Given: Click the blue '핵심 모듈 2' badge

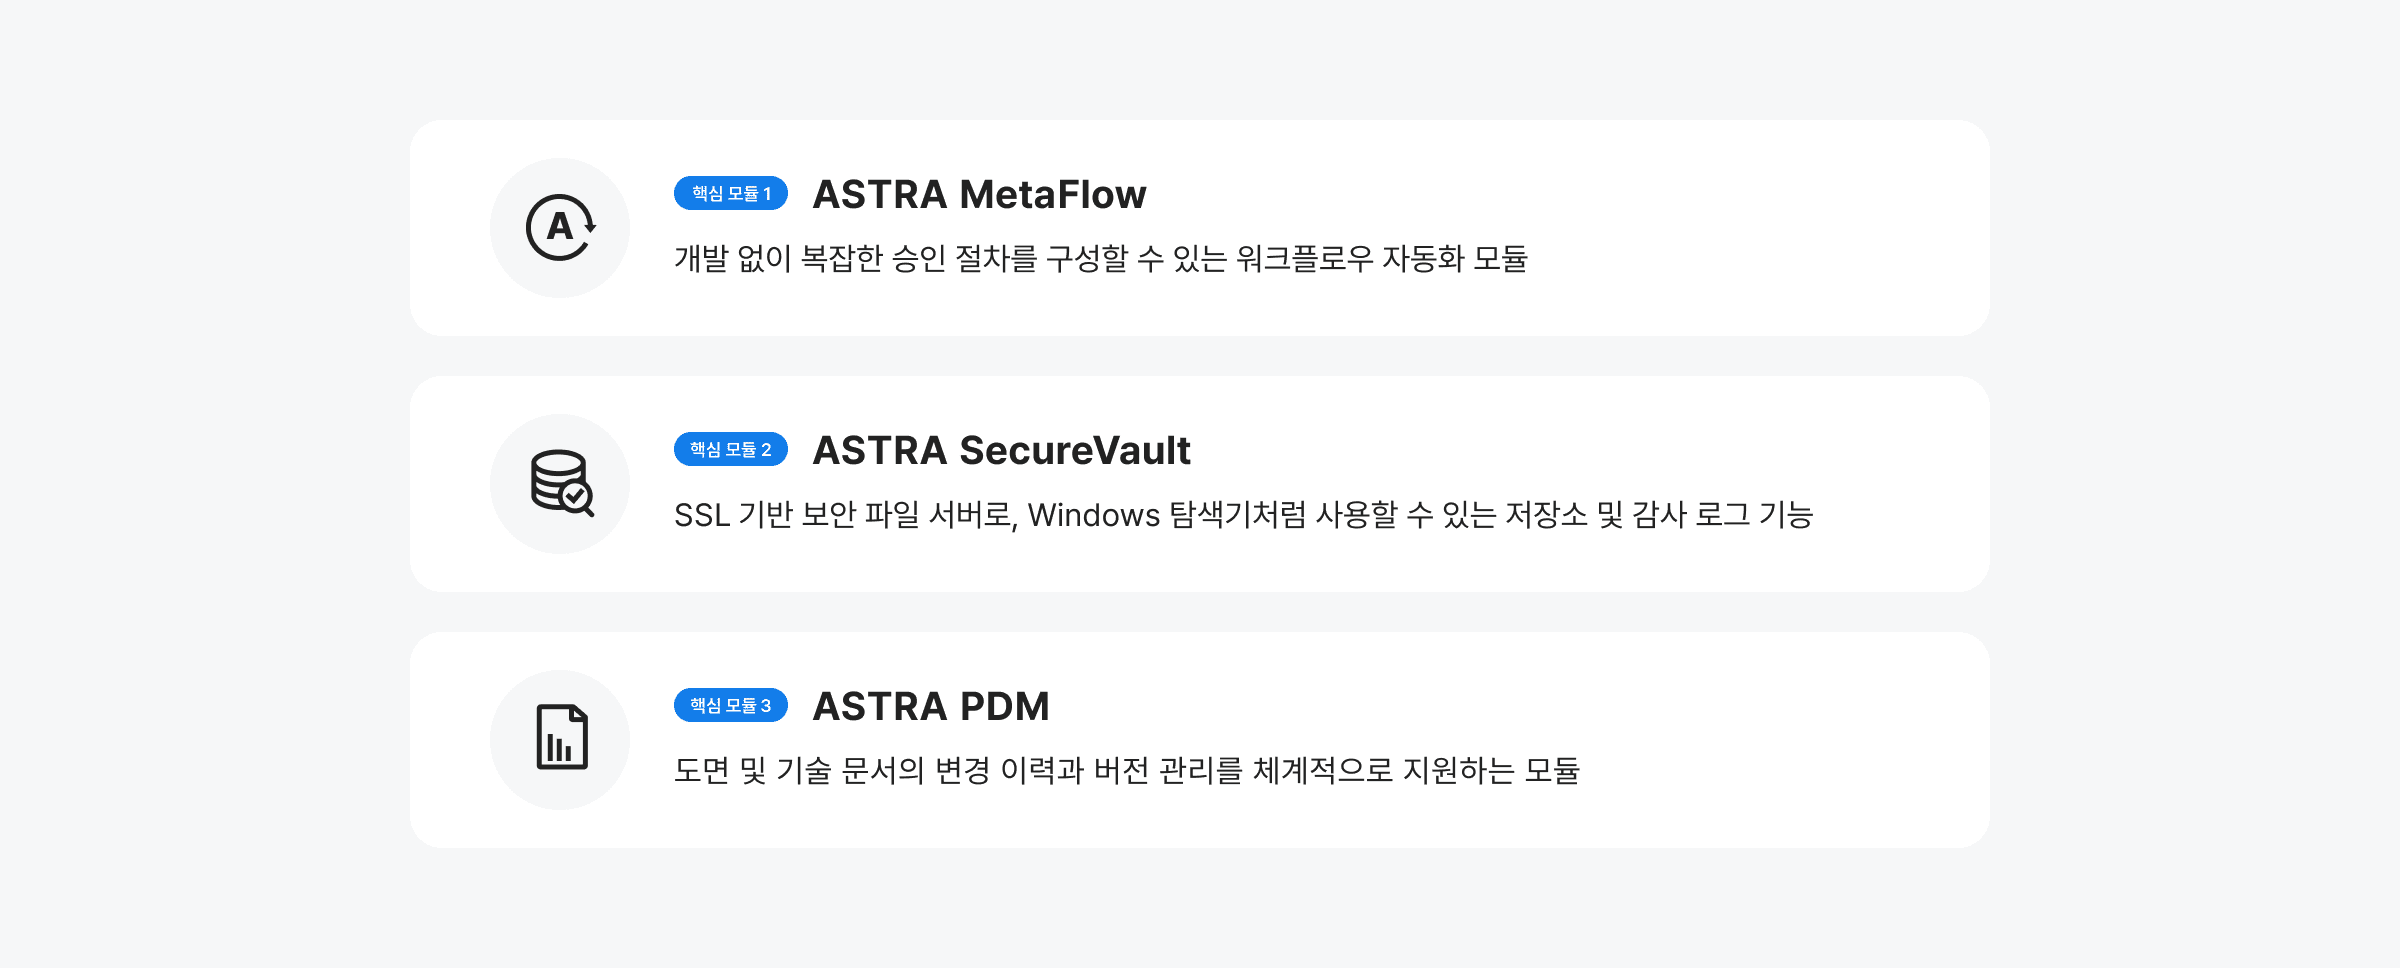Looking at the screenshot, I should (x=731, y=450).
